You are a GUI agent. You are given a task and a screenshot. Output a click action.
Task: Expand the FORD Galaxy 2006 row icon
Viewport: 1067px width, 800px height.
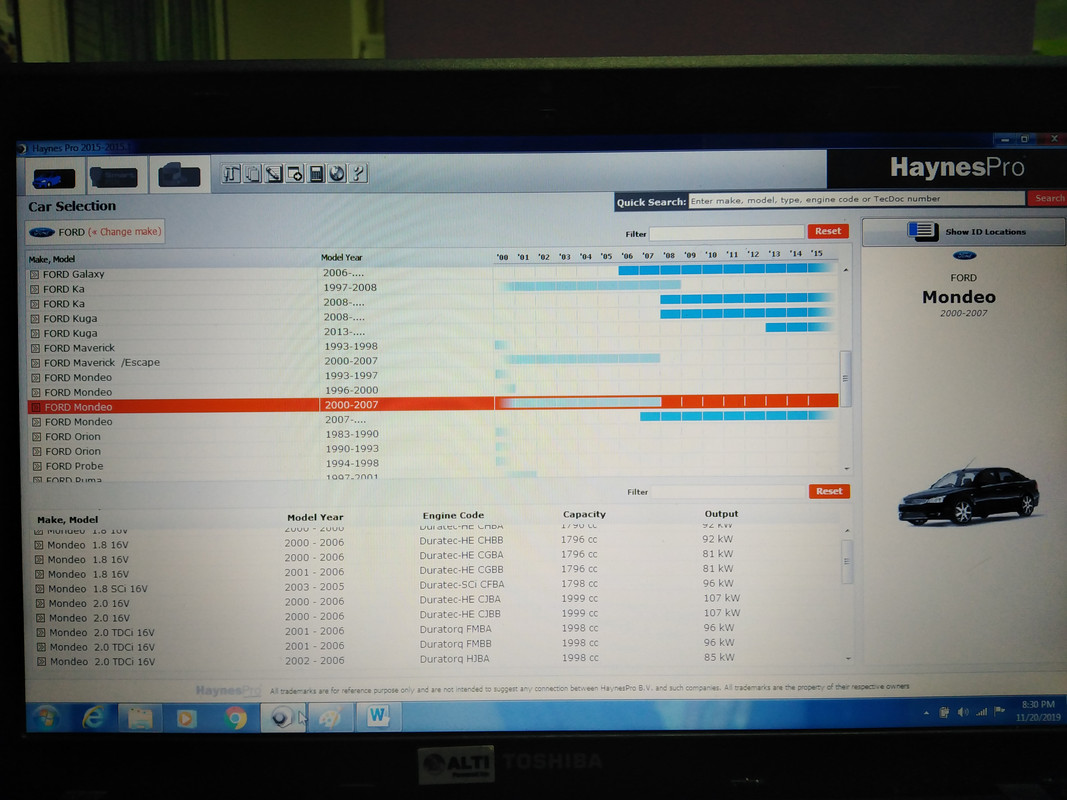point(35,275)
